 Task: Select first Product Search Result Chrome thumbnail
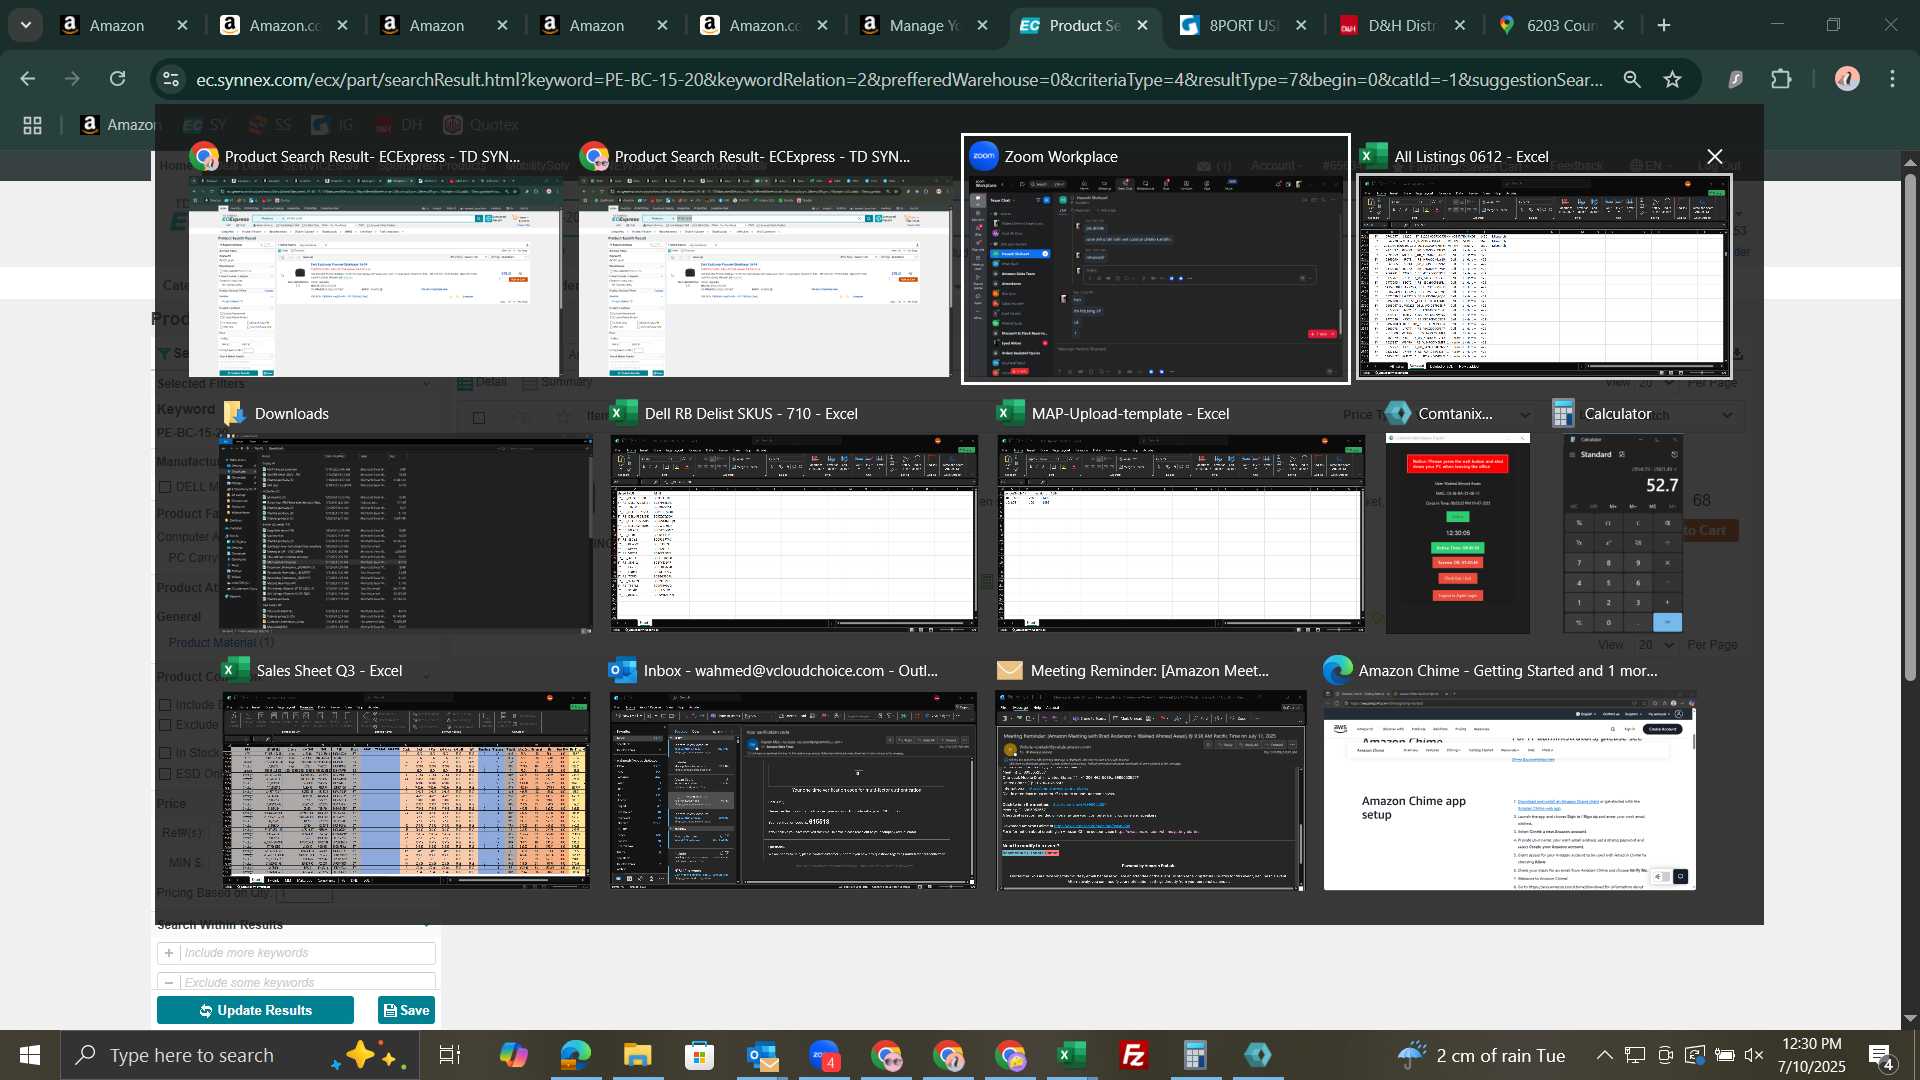point(375,259)
